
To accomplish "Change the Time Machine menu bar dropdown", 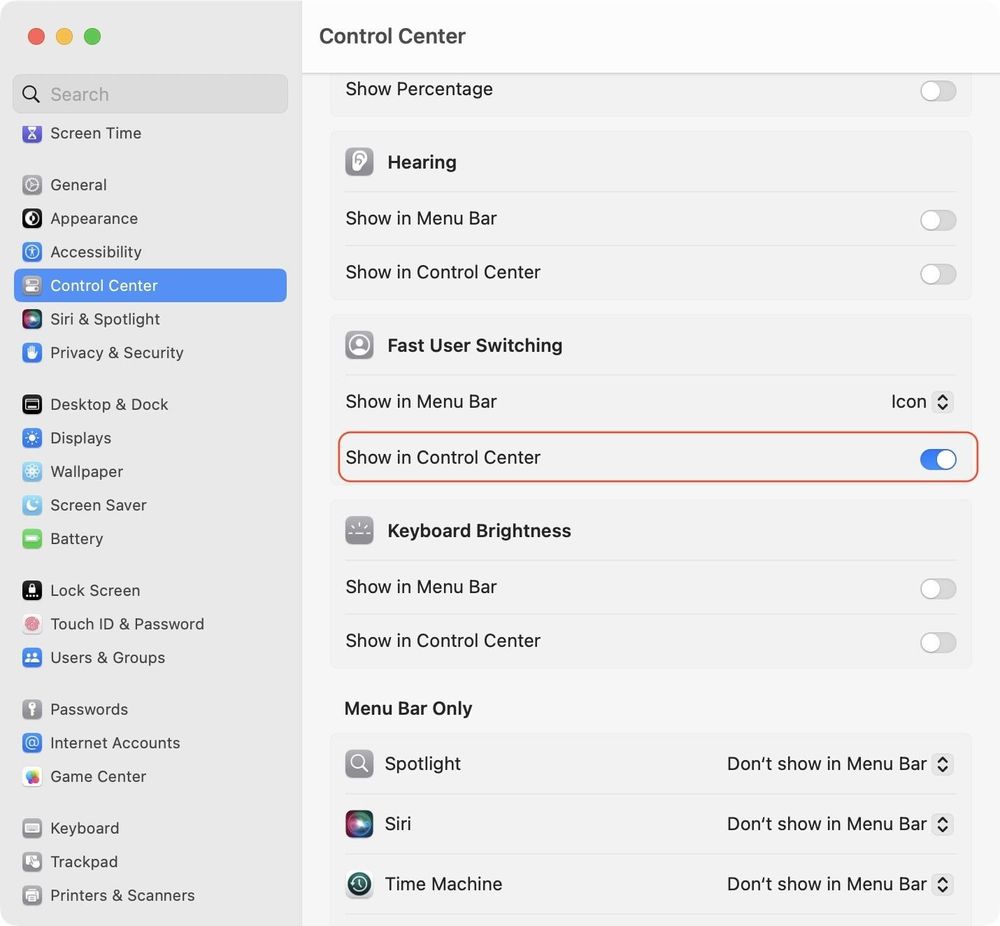I will (839, 884).
